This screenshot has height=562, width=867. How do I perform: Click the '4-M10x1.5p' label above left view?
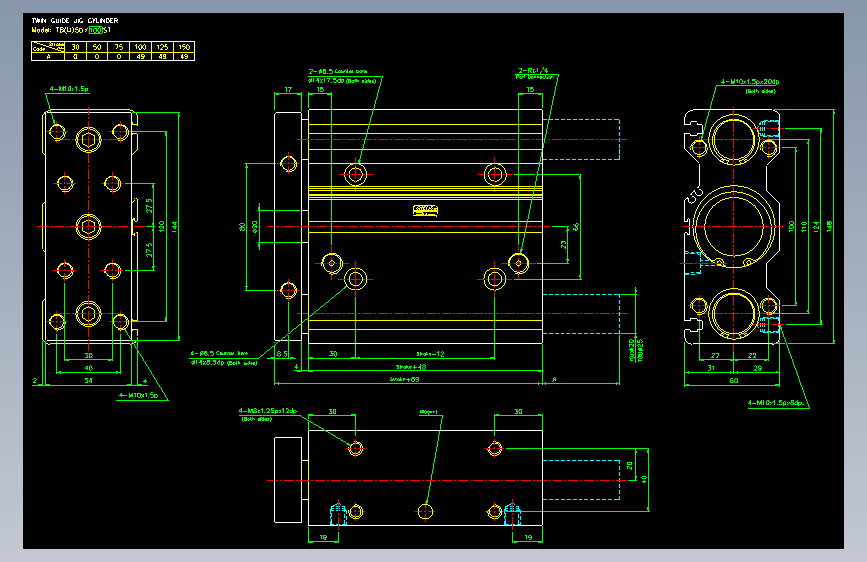(x=69, y=89)
